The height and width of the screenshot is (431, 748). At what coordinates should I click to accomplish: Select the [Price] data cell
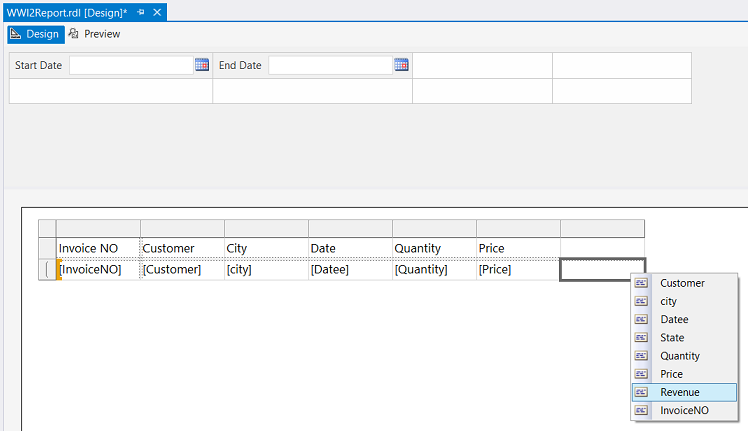(518, 270)
